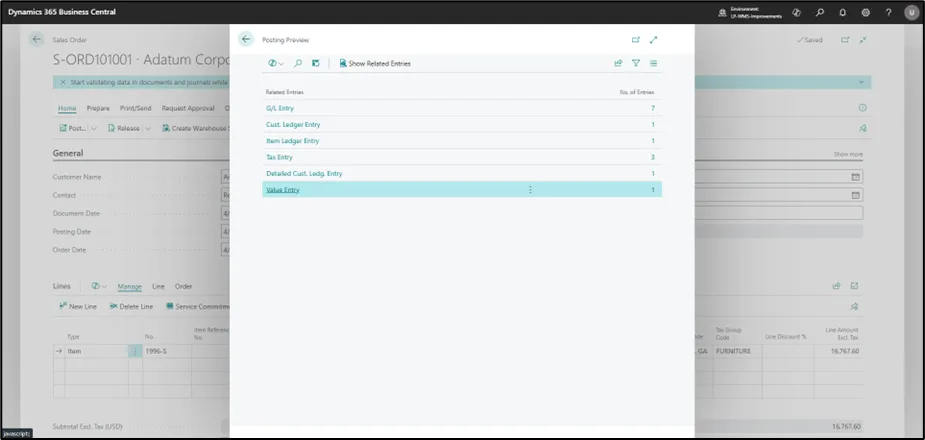Open the settings gear in the top bar
Viewport: 925px width, 440px height.
865,12
